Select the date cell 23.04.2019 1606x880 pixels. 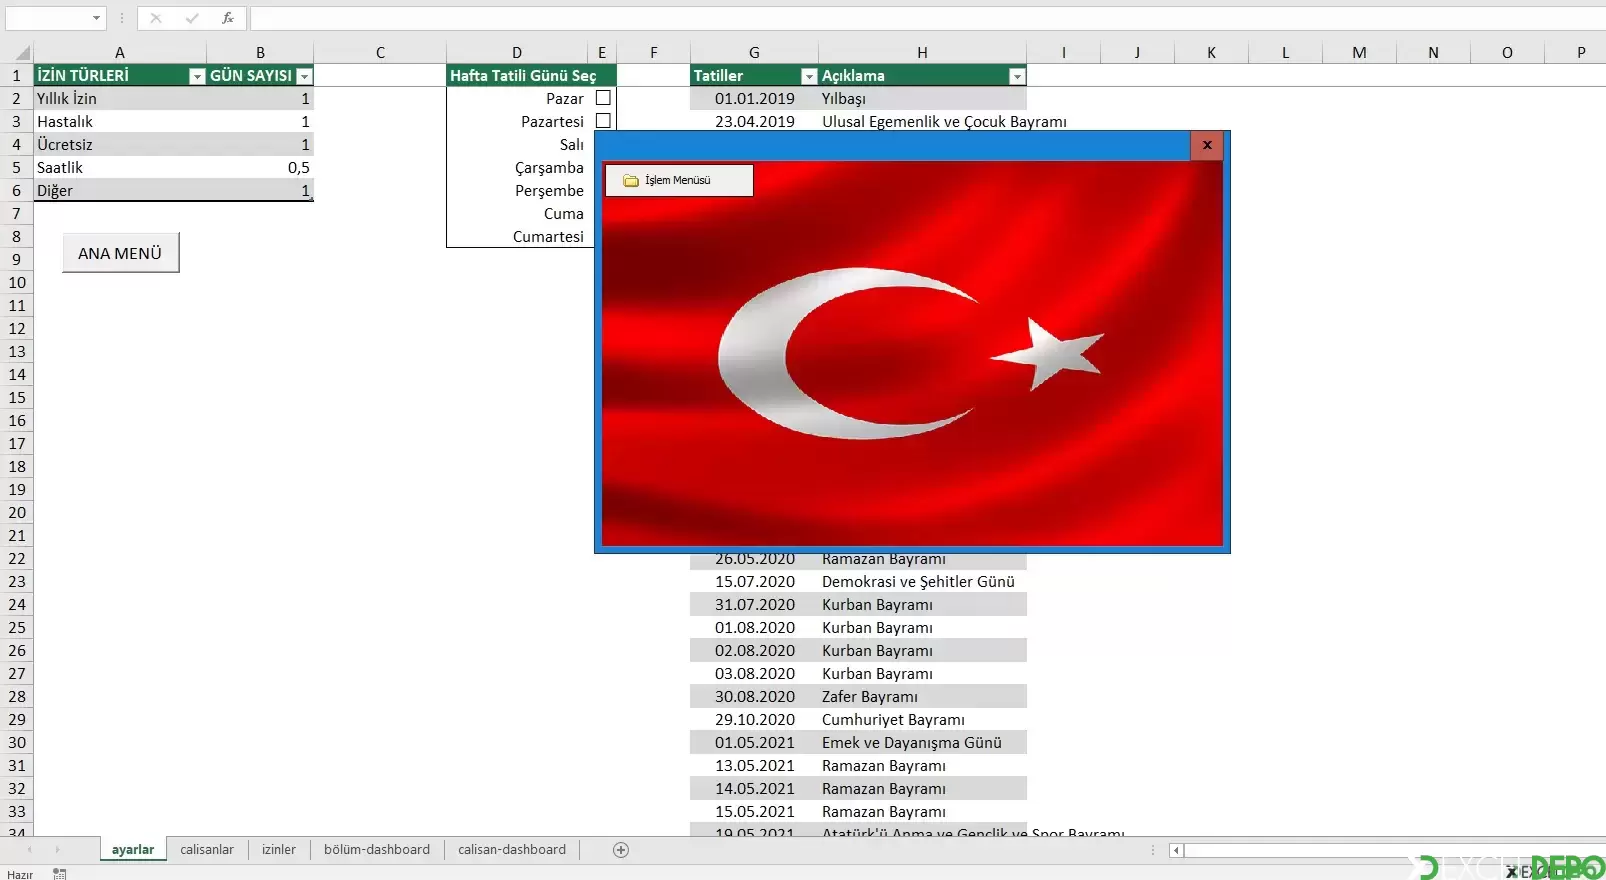[754, 122]
